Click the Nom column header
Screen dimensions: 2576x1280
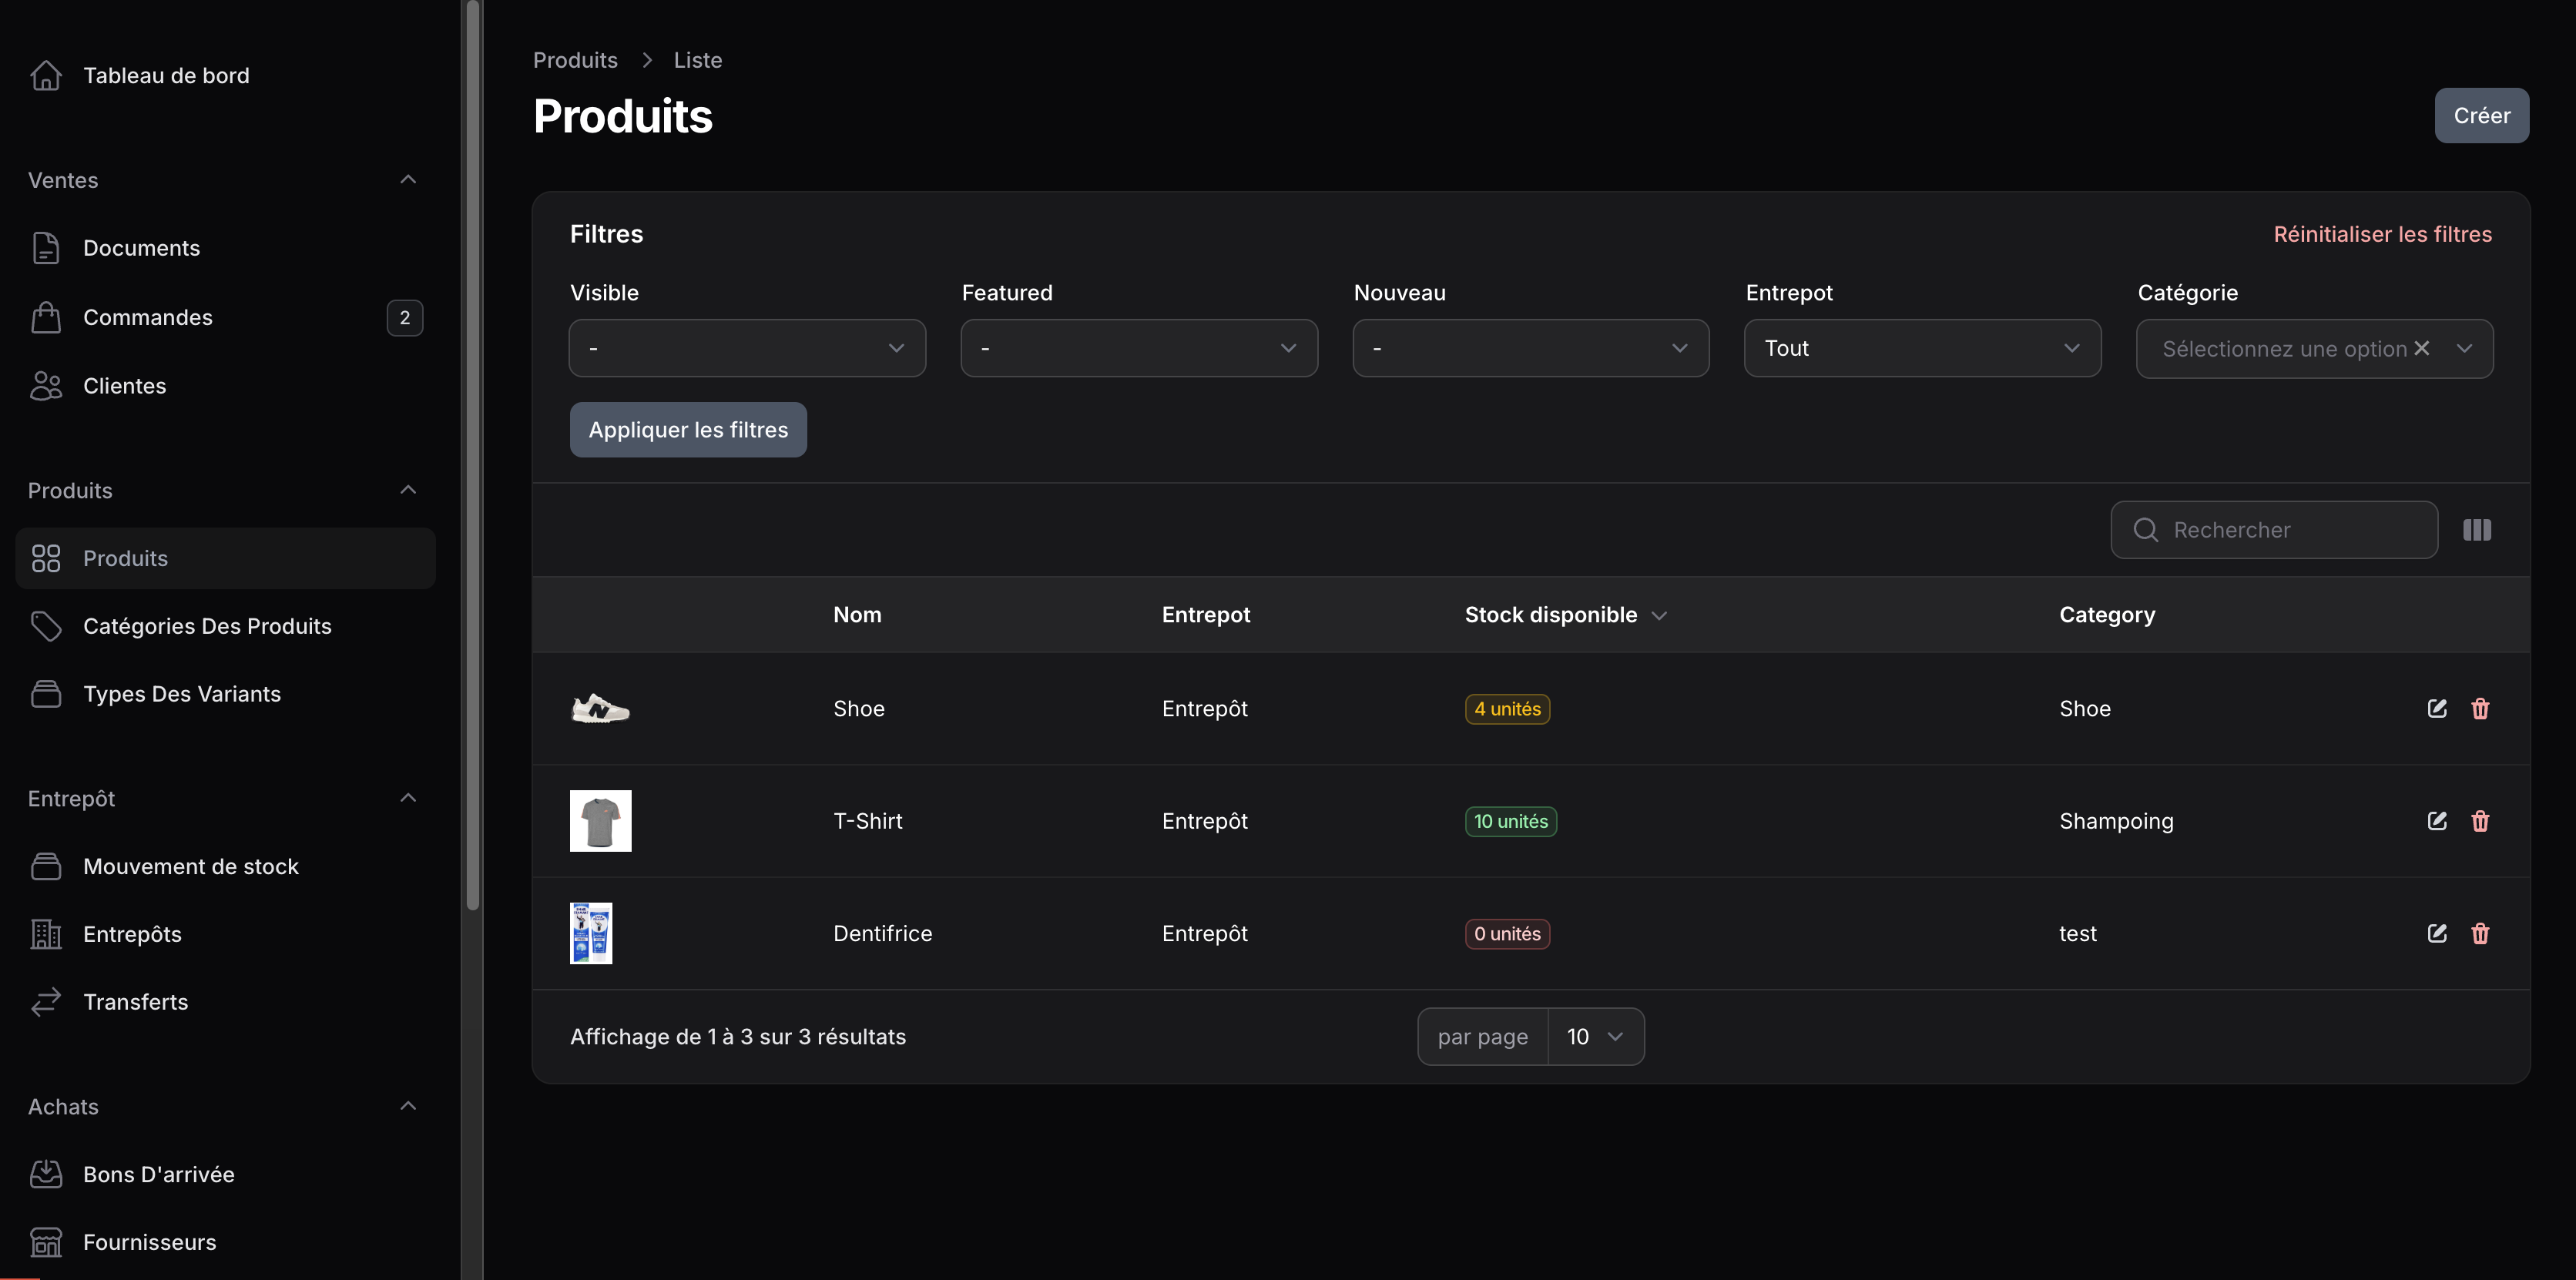(857, 615)
